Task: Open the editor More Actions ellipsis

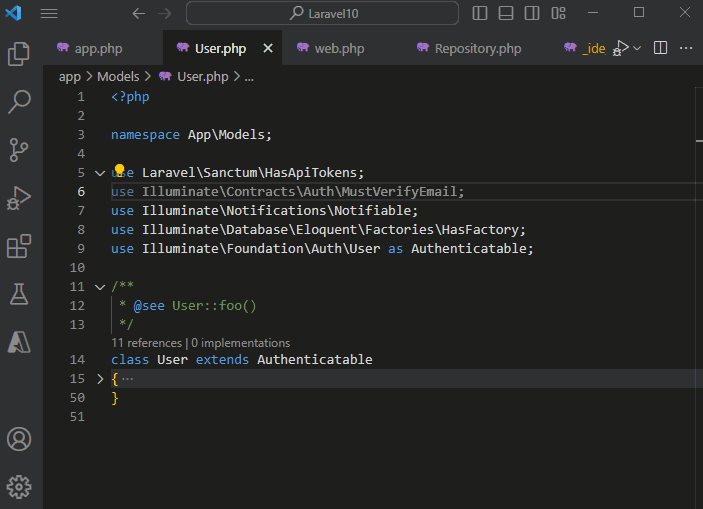Action: tap(686, 48)
